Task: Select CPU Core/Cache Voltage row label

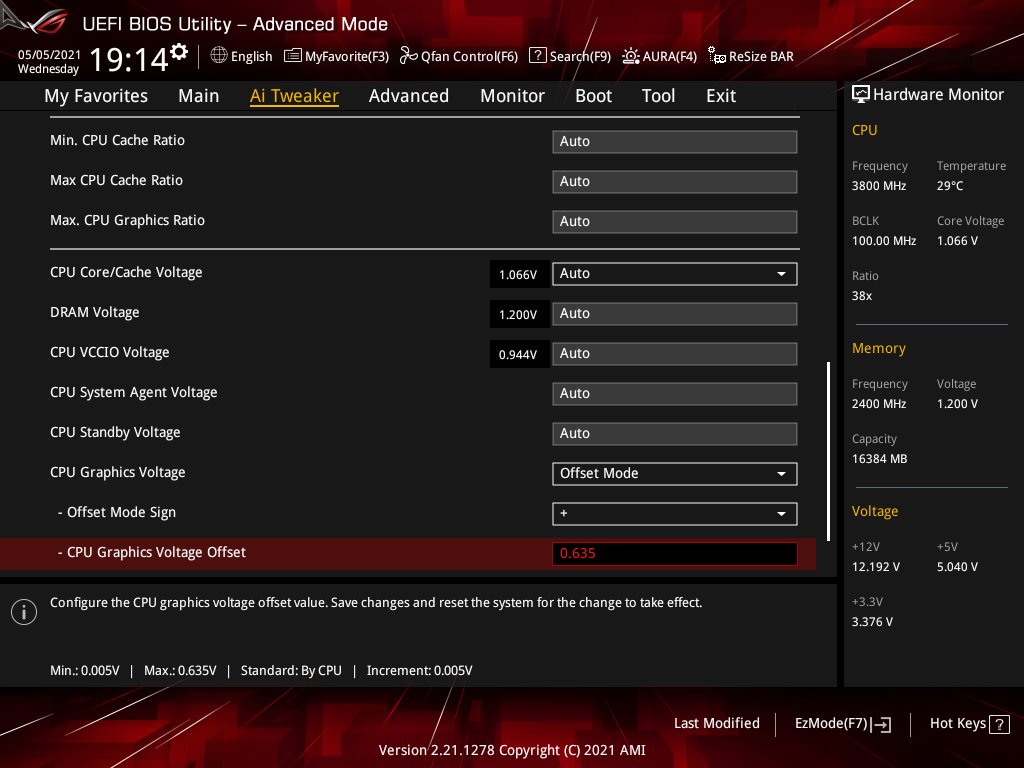Action: point(126,272)
